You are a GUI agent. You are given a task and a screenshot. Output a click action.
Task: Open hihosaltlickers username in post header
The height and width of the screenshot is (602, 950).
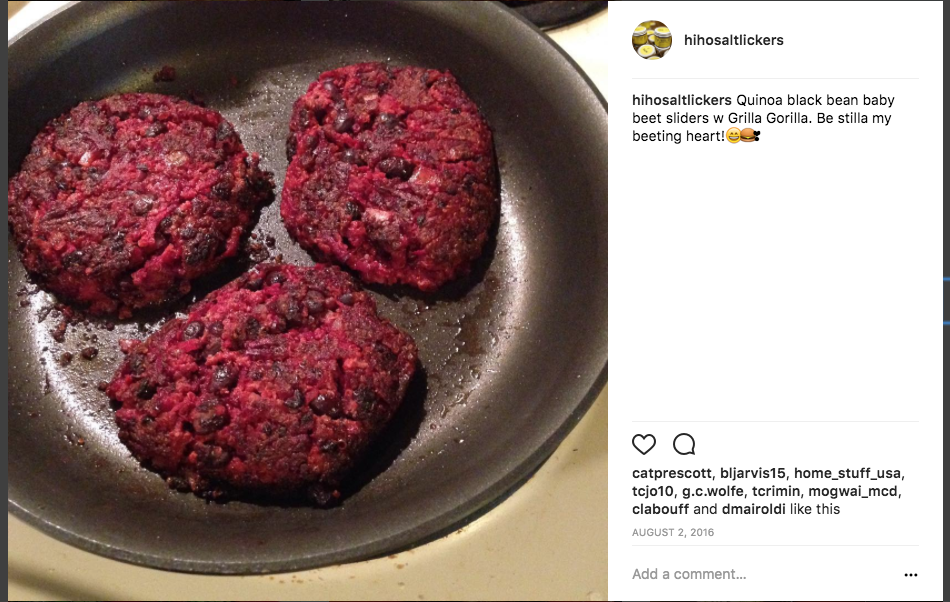point(734,40)
